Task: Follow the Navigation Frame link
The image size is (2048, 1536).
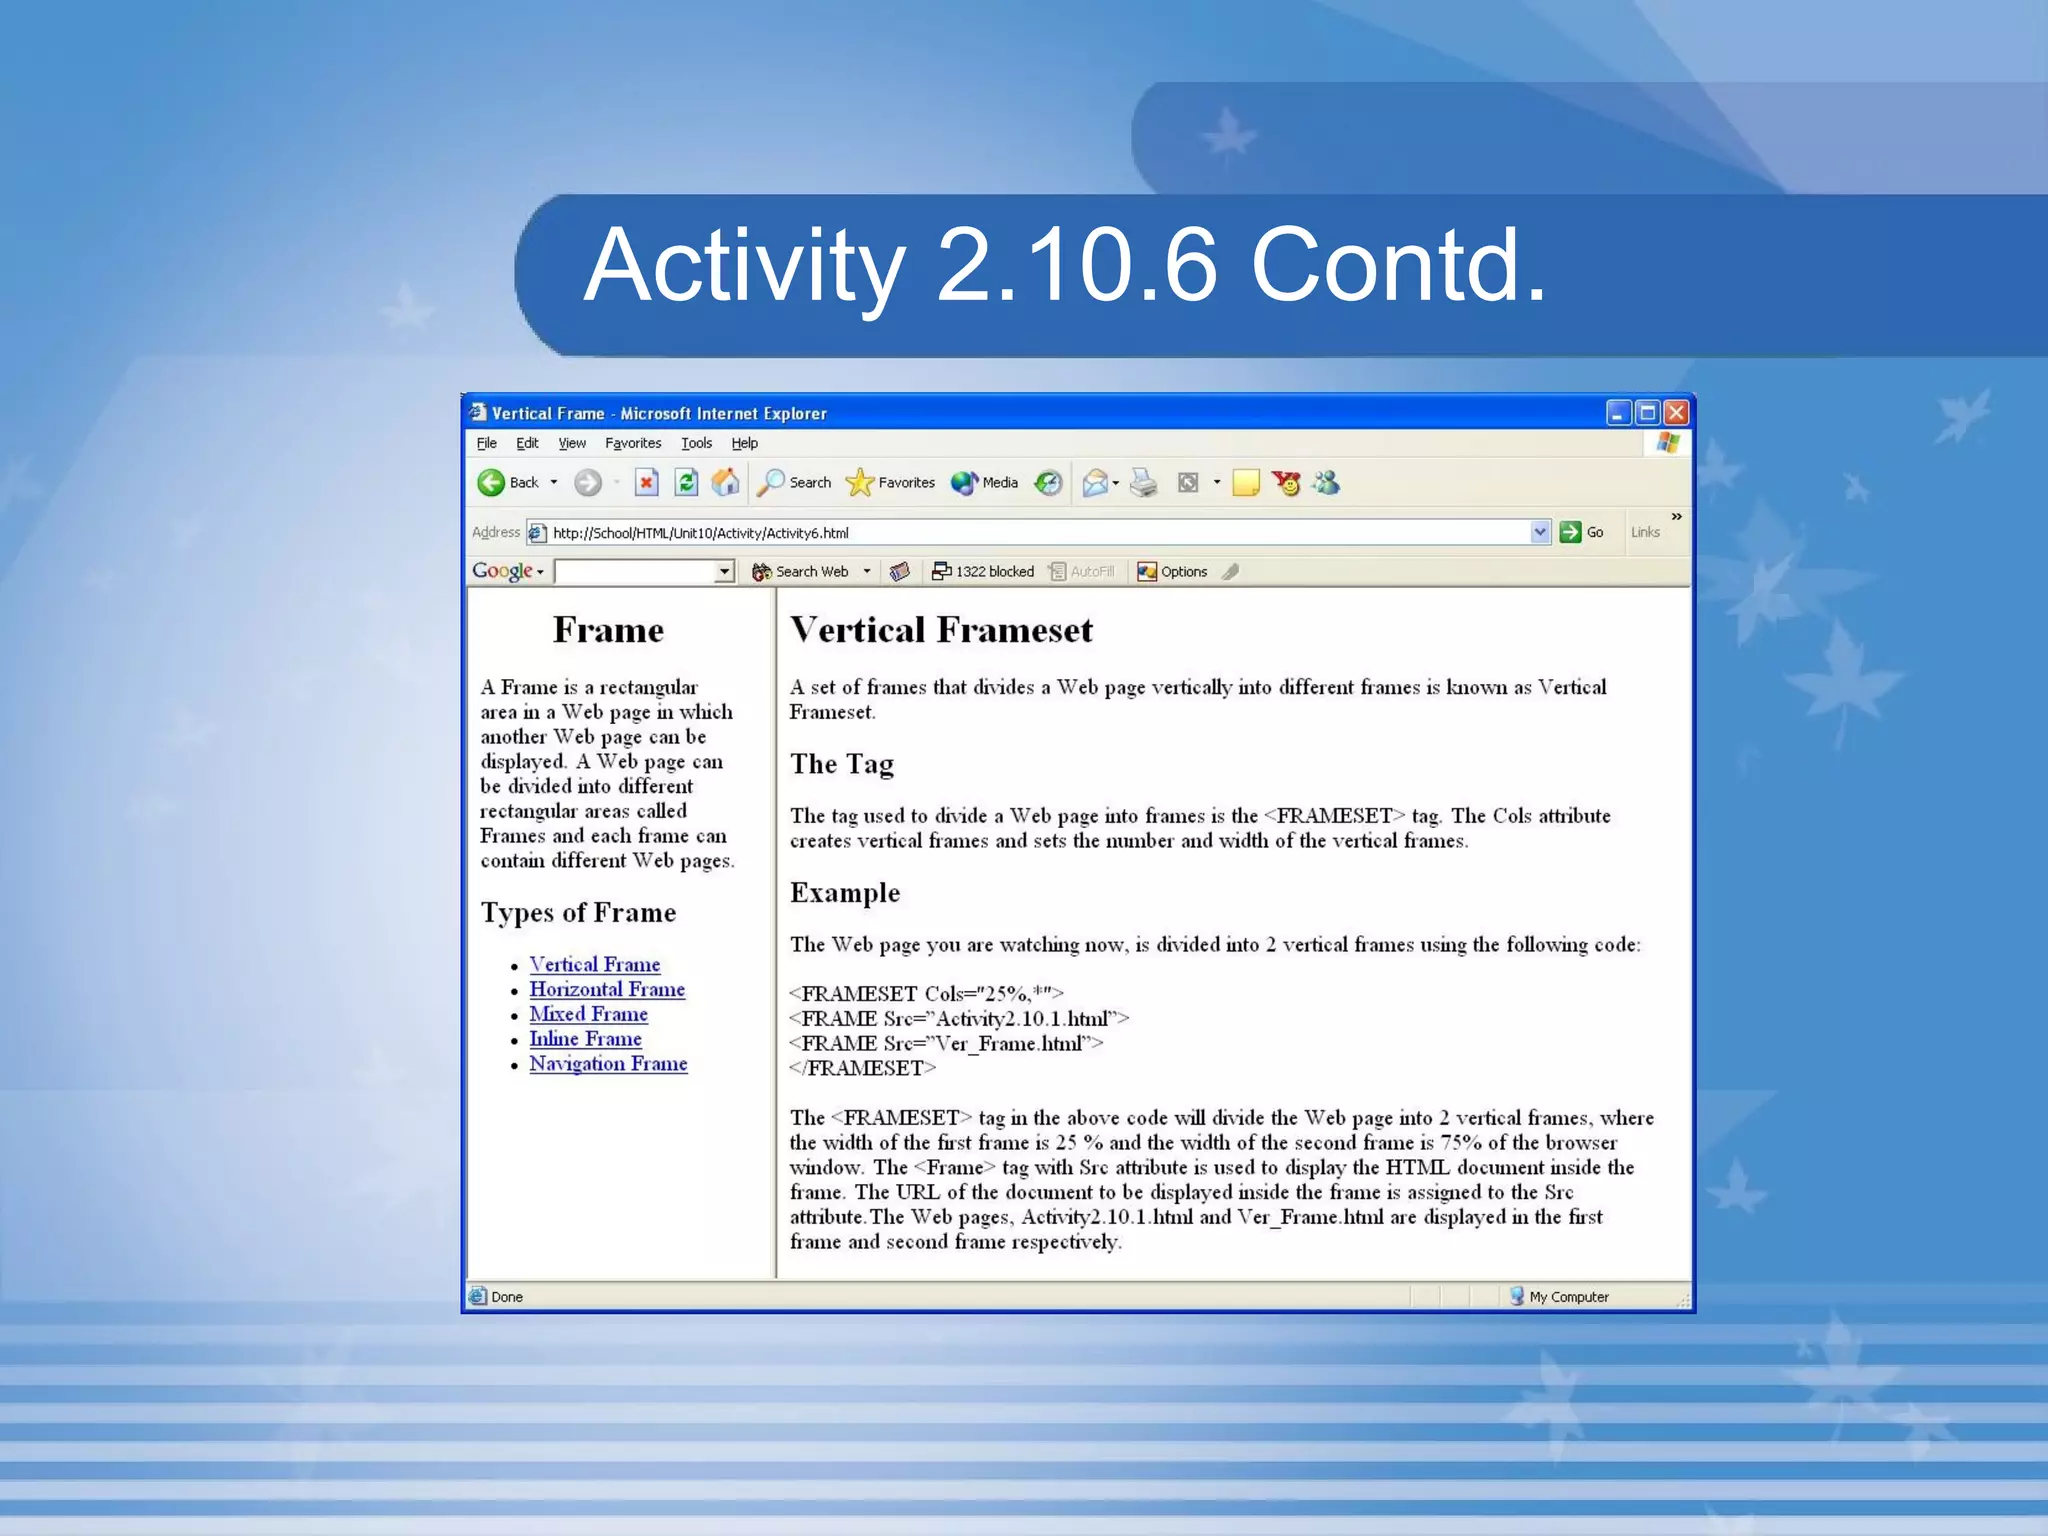Action: pyautogui.click(x=609, y=1064)
